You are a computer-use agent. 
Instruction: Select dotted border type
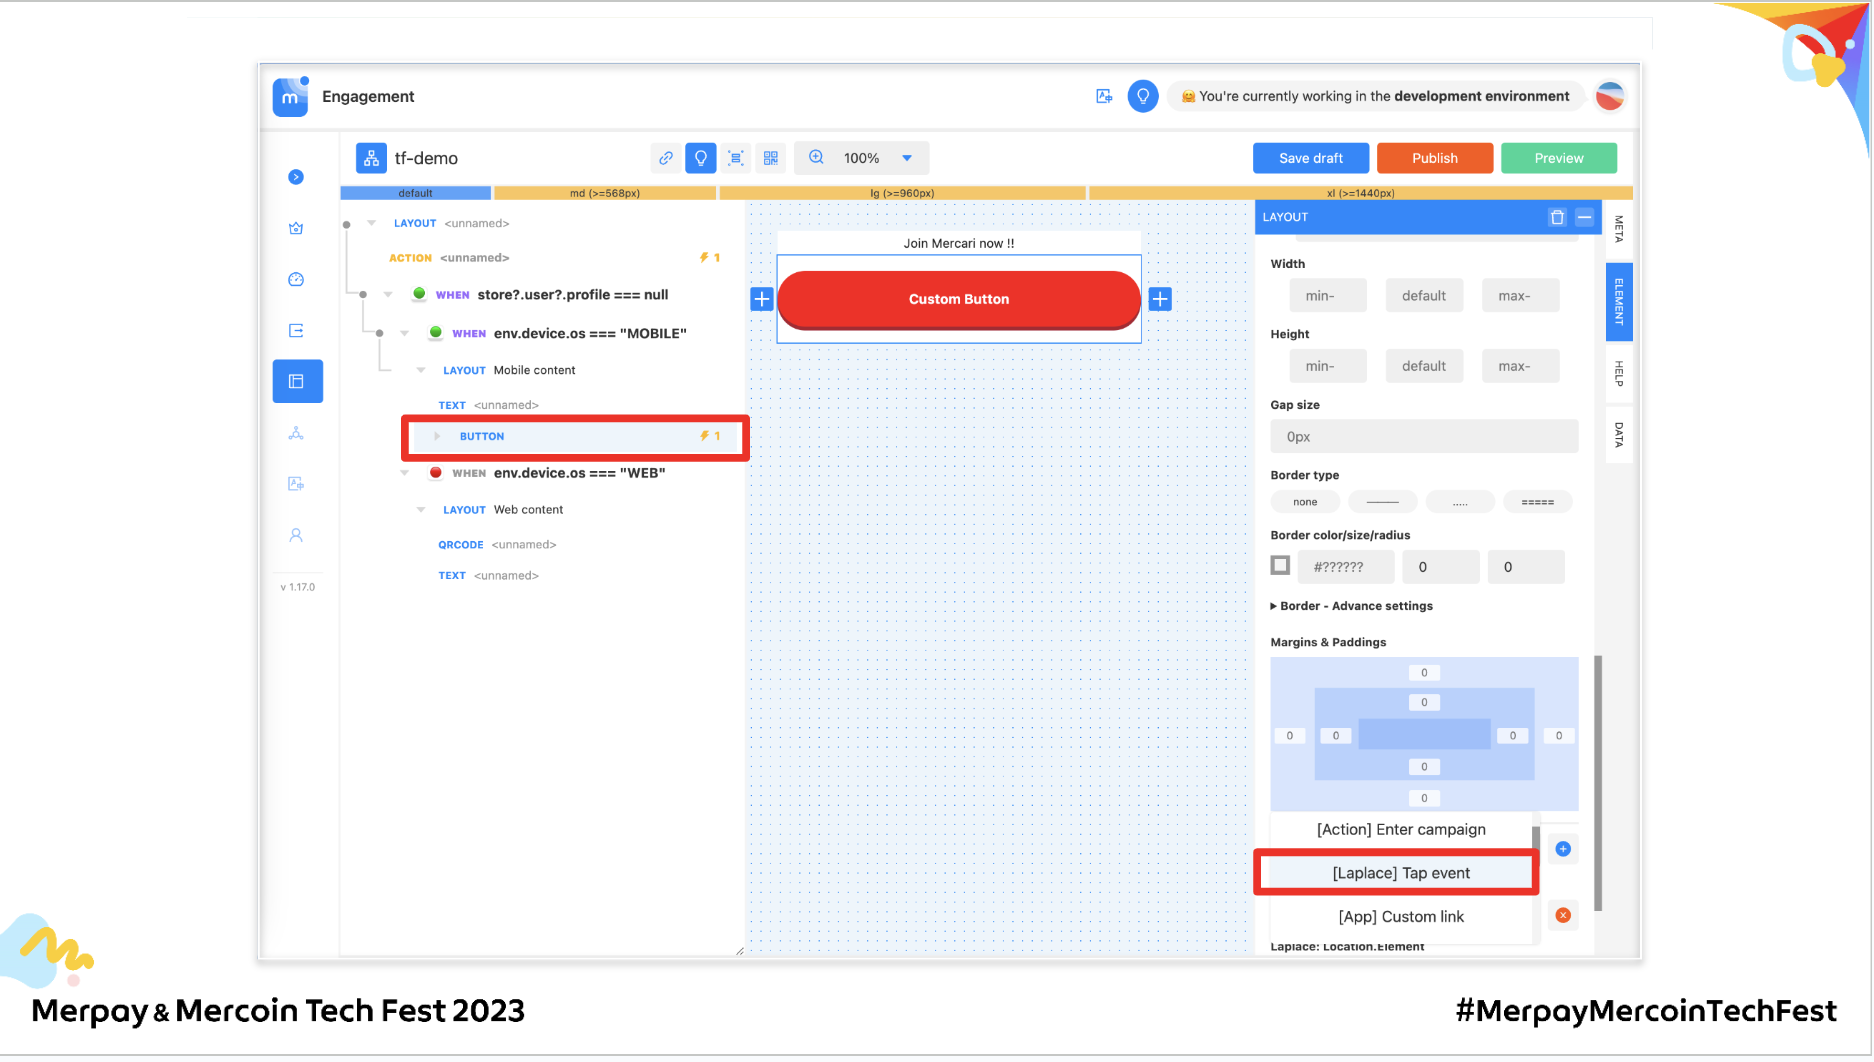click(1460, 502)
